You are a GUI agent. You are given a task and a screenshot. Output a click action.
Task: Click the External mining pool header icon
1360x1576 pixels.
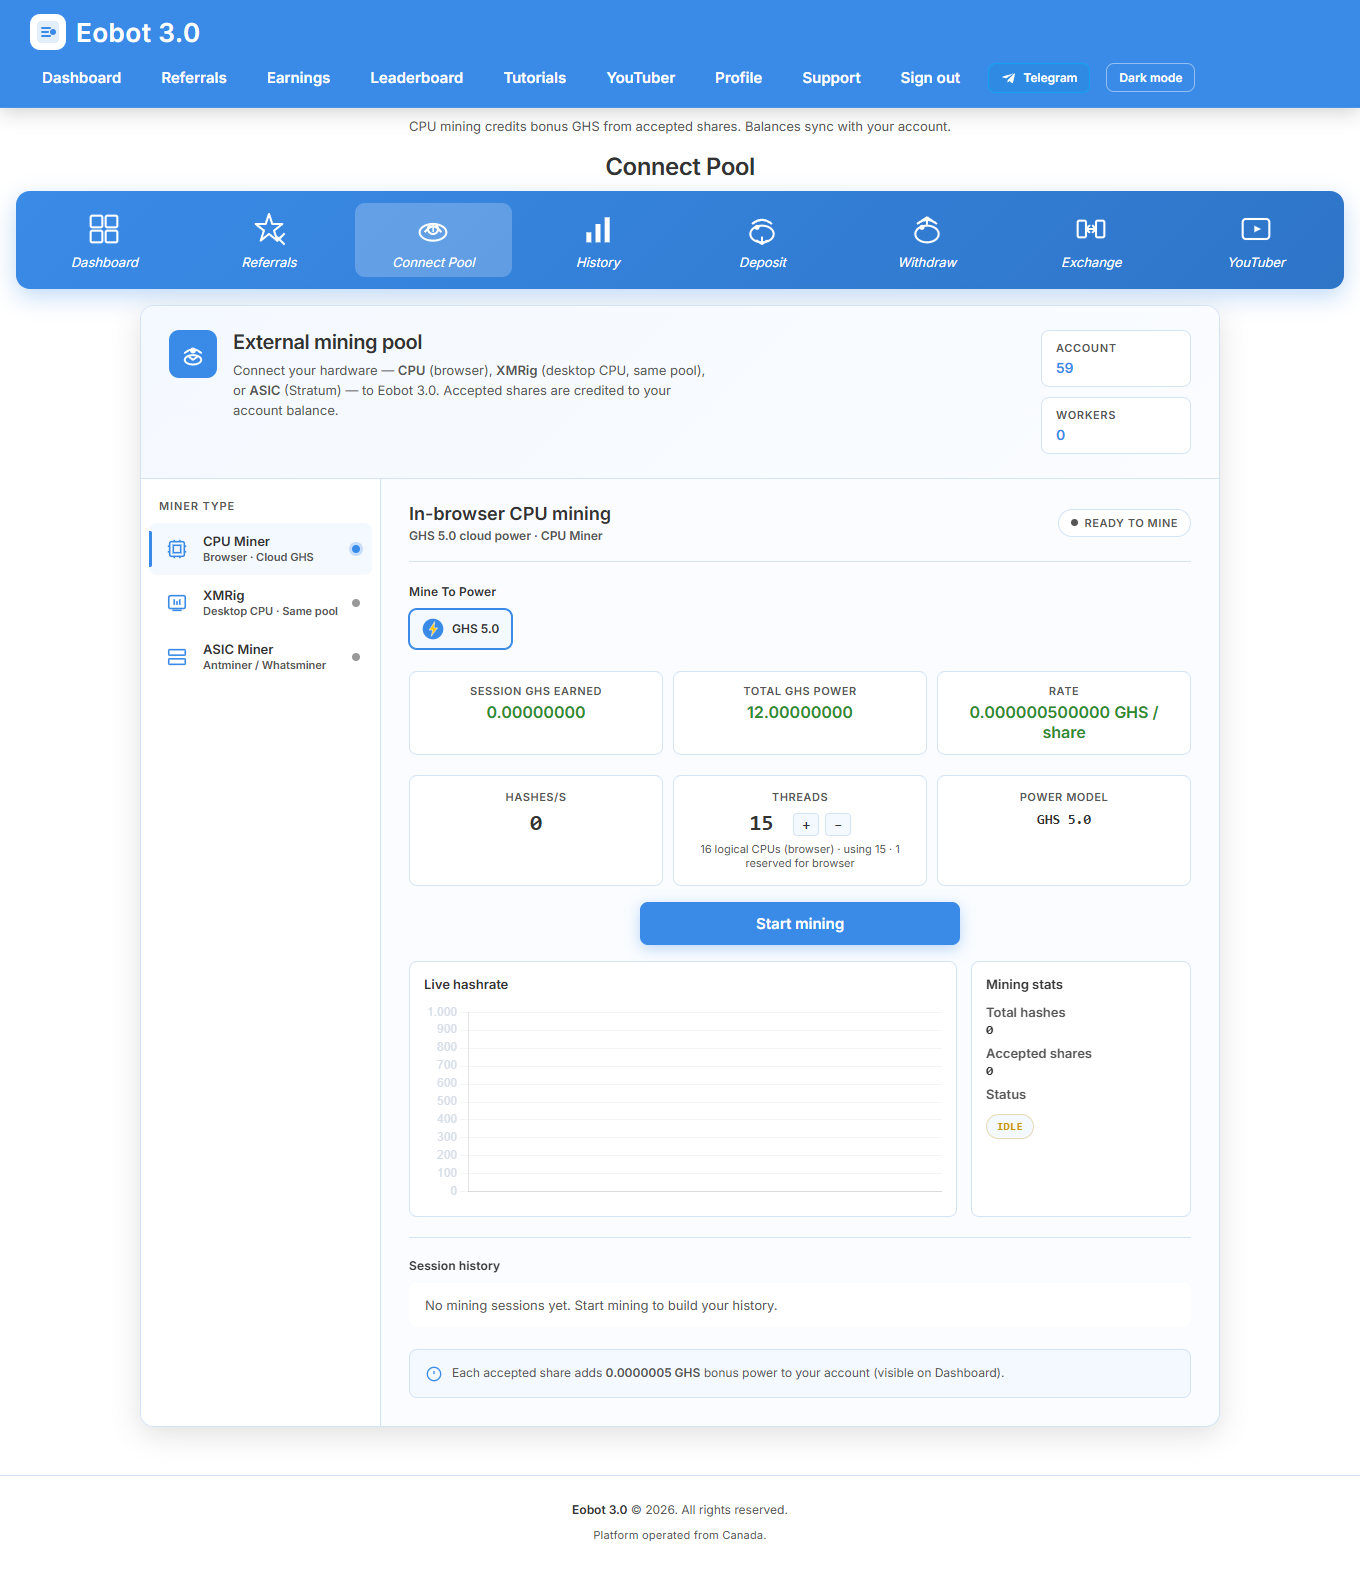pos(193,354)
